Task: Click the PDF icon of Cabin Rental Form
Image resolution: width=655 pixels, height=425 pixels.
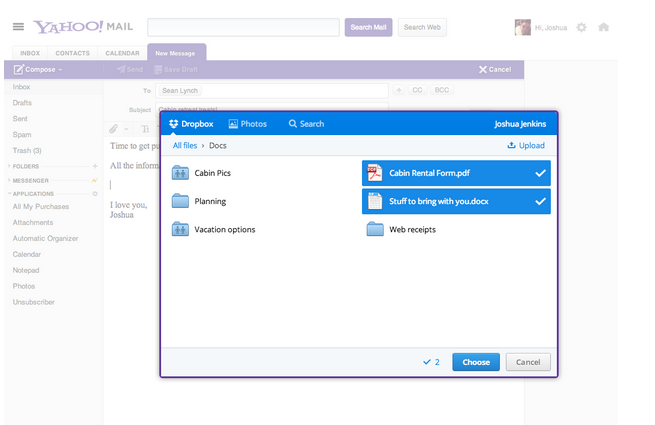Action: pyautogui.click(x=374, y=173)
